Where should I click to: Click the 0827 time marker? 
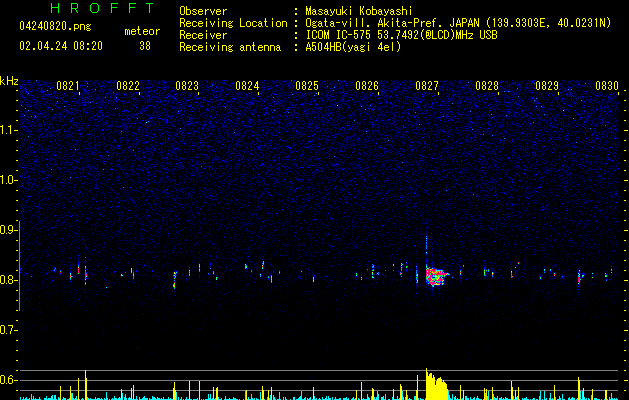427,86
